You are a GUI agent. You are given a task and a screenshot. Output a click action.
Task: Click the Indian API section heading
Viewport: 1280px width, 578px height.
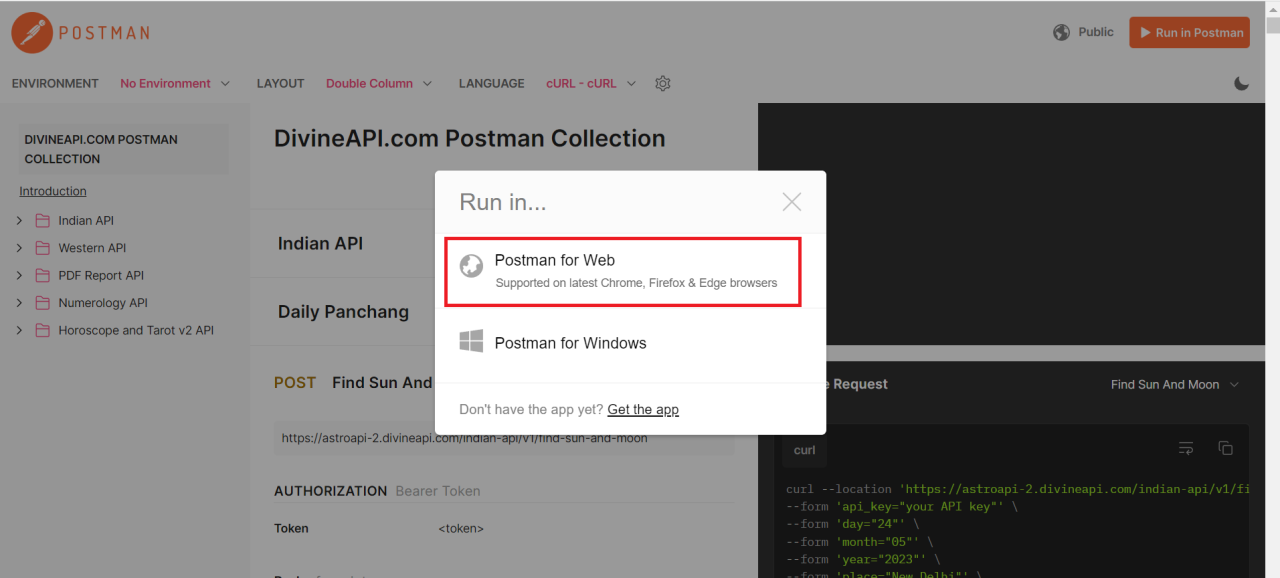320,243
